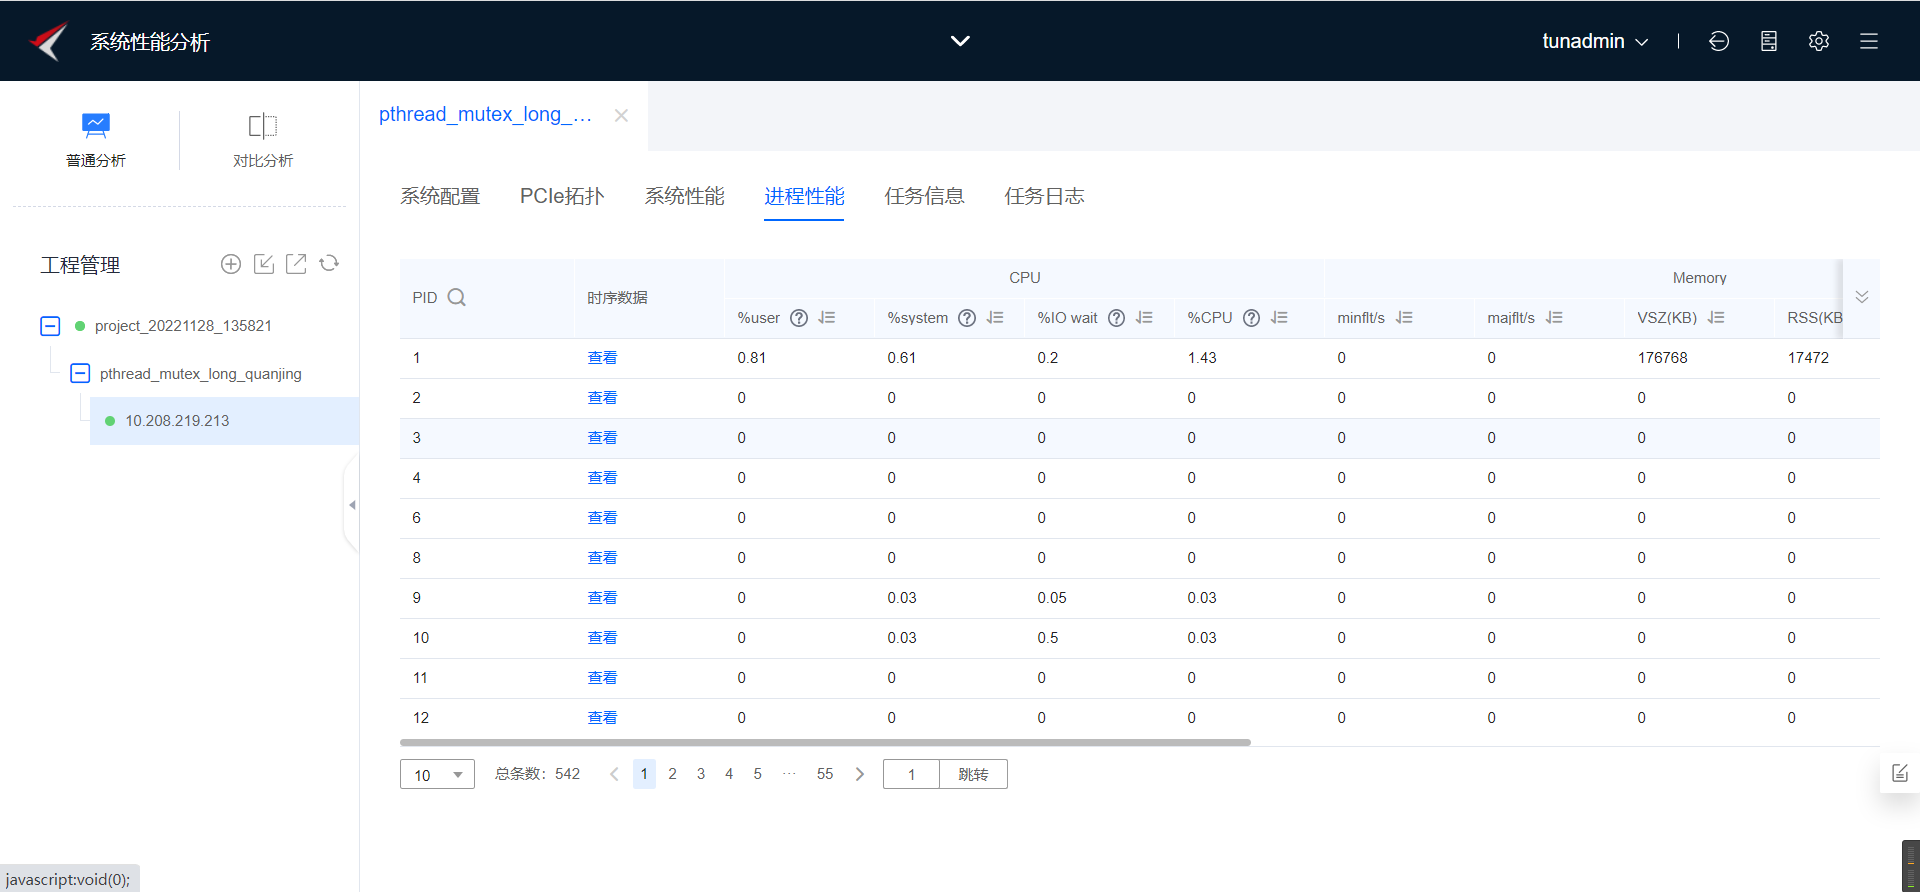Sort by %IO wait column
This screenshot has height=892, width=1920.
[1145, 318]
